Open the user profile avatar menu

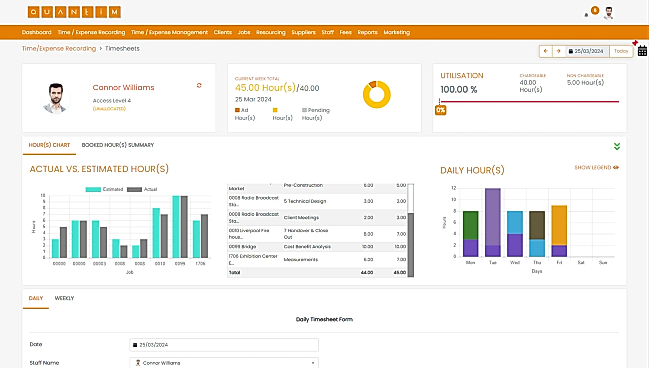pos(608,13)
